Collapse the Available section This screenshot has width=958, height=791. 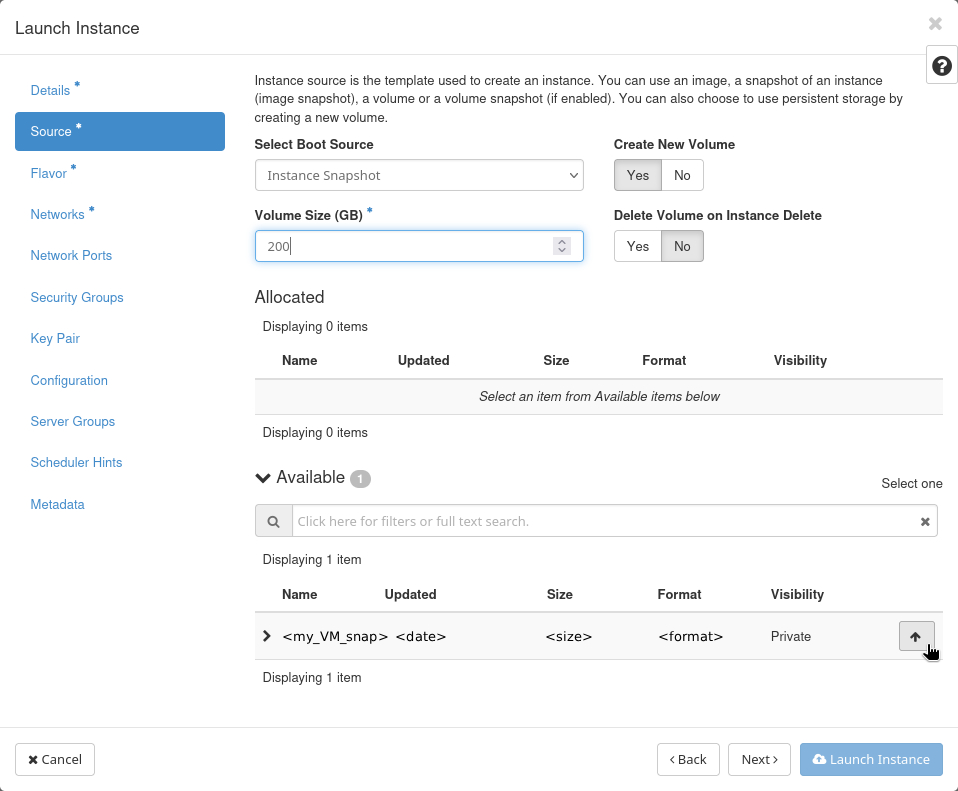point(264,478)
